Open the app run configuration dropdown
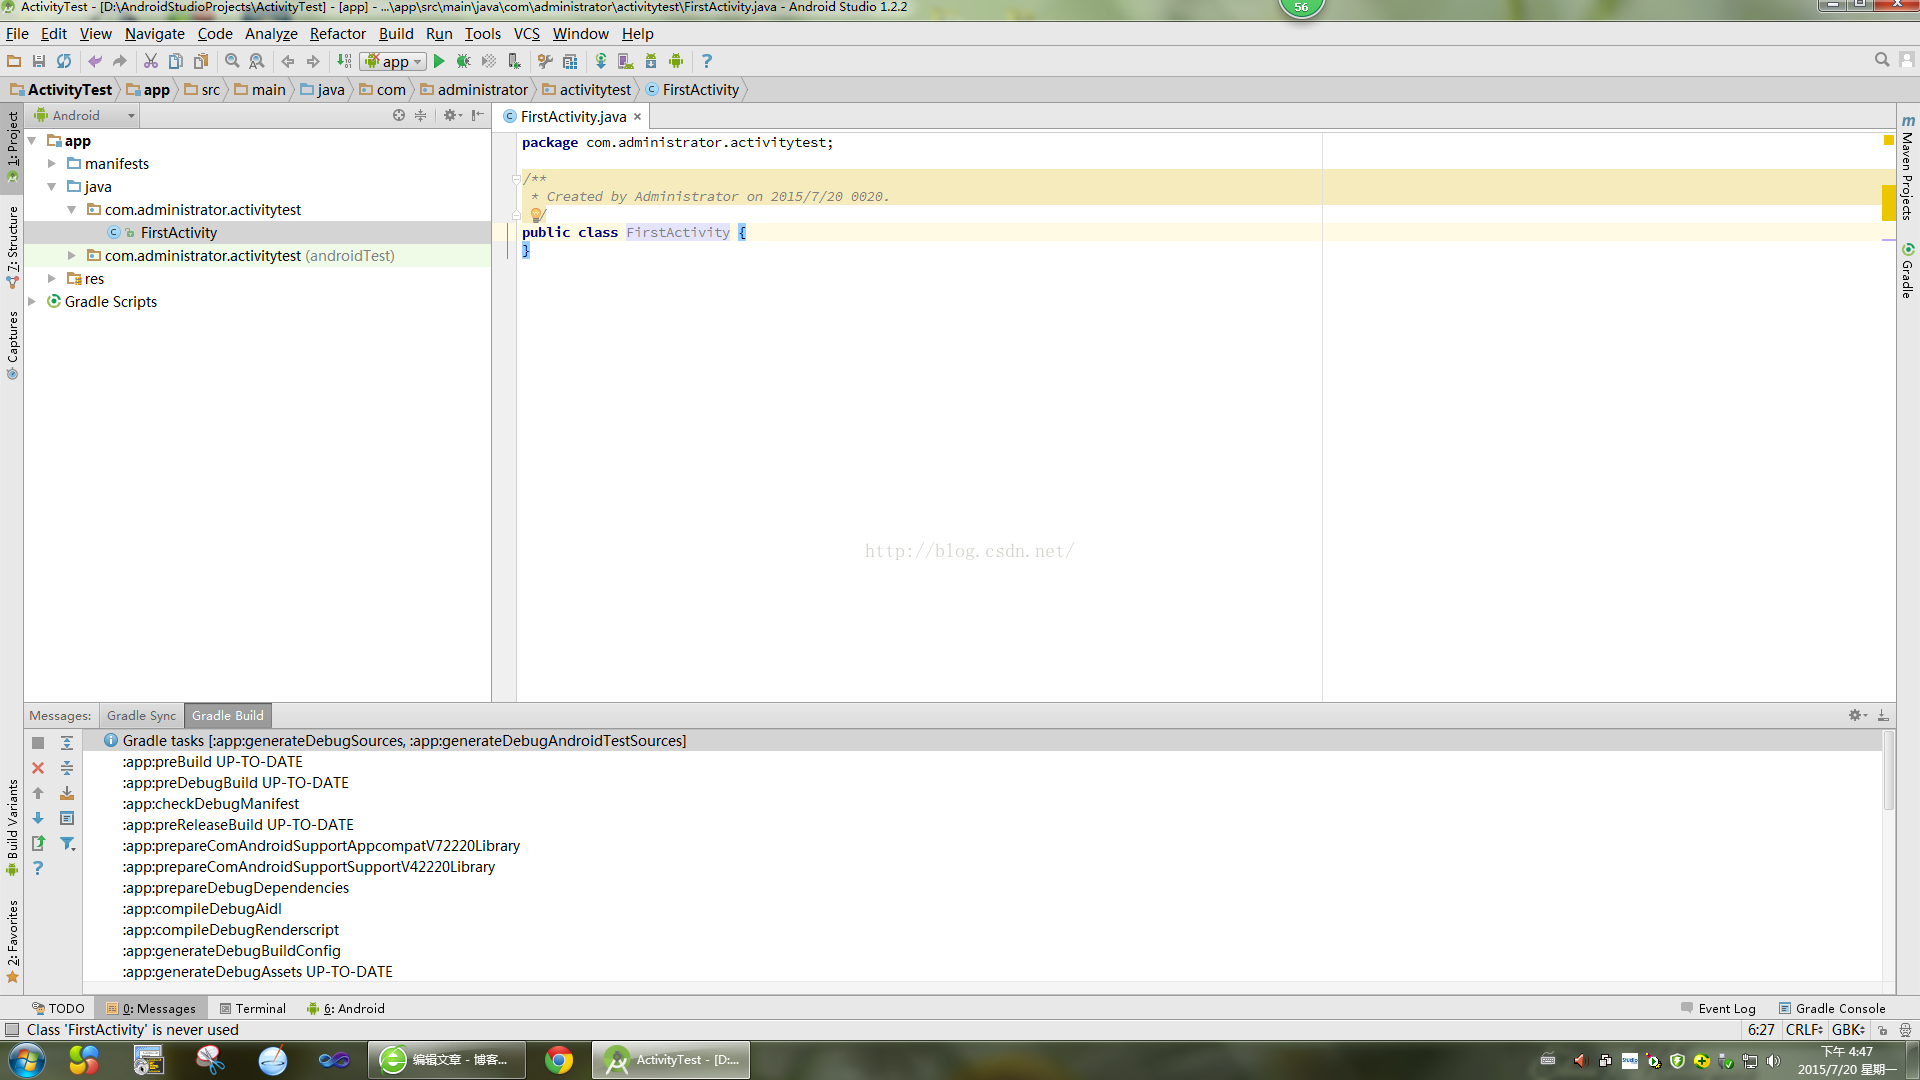This screenshot has width=1920, height=1080. [394, 61]
